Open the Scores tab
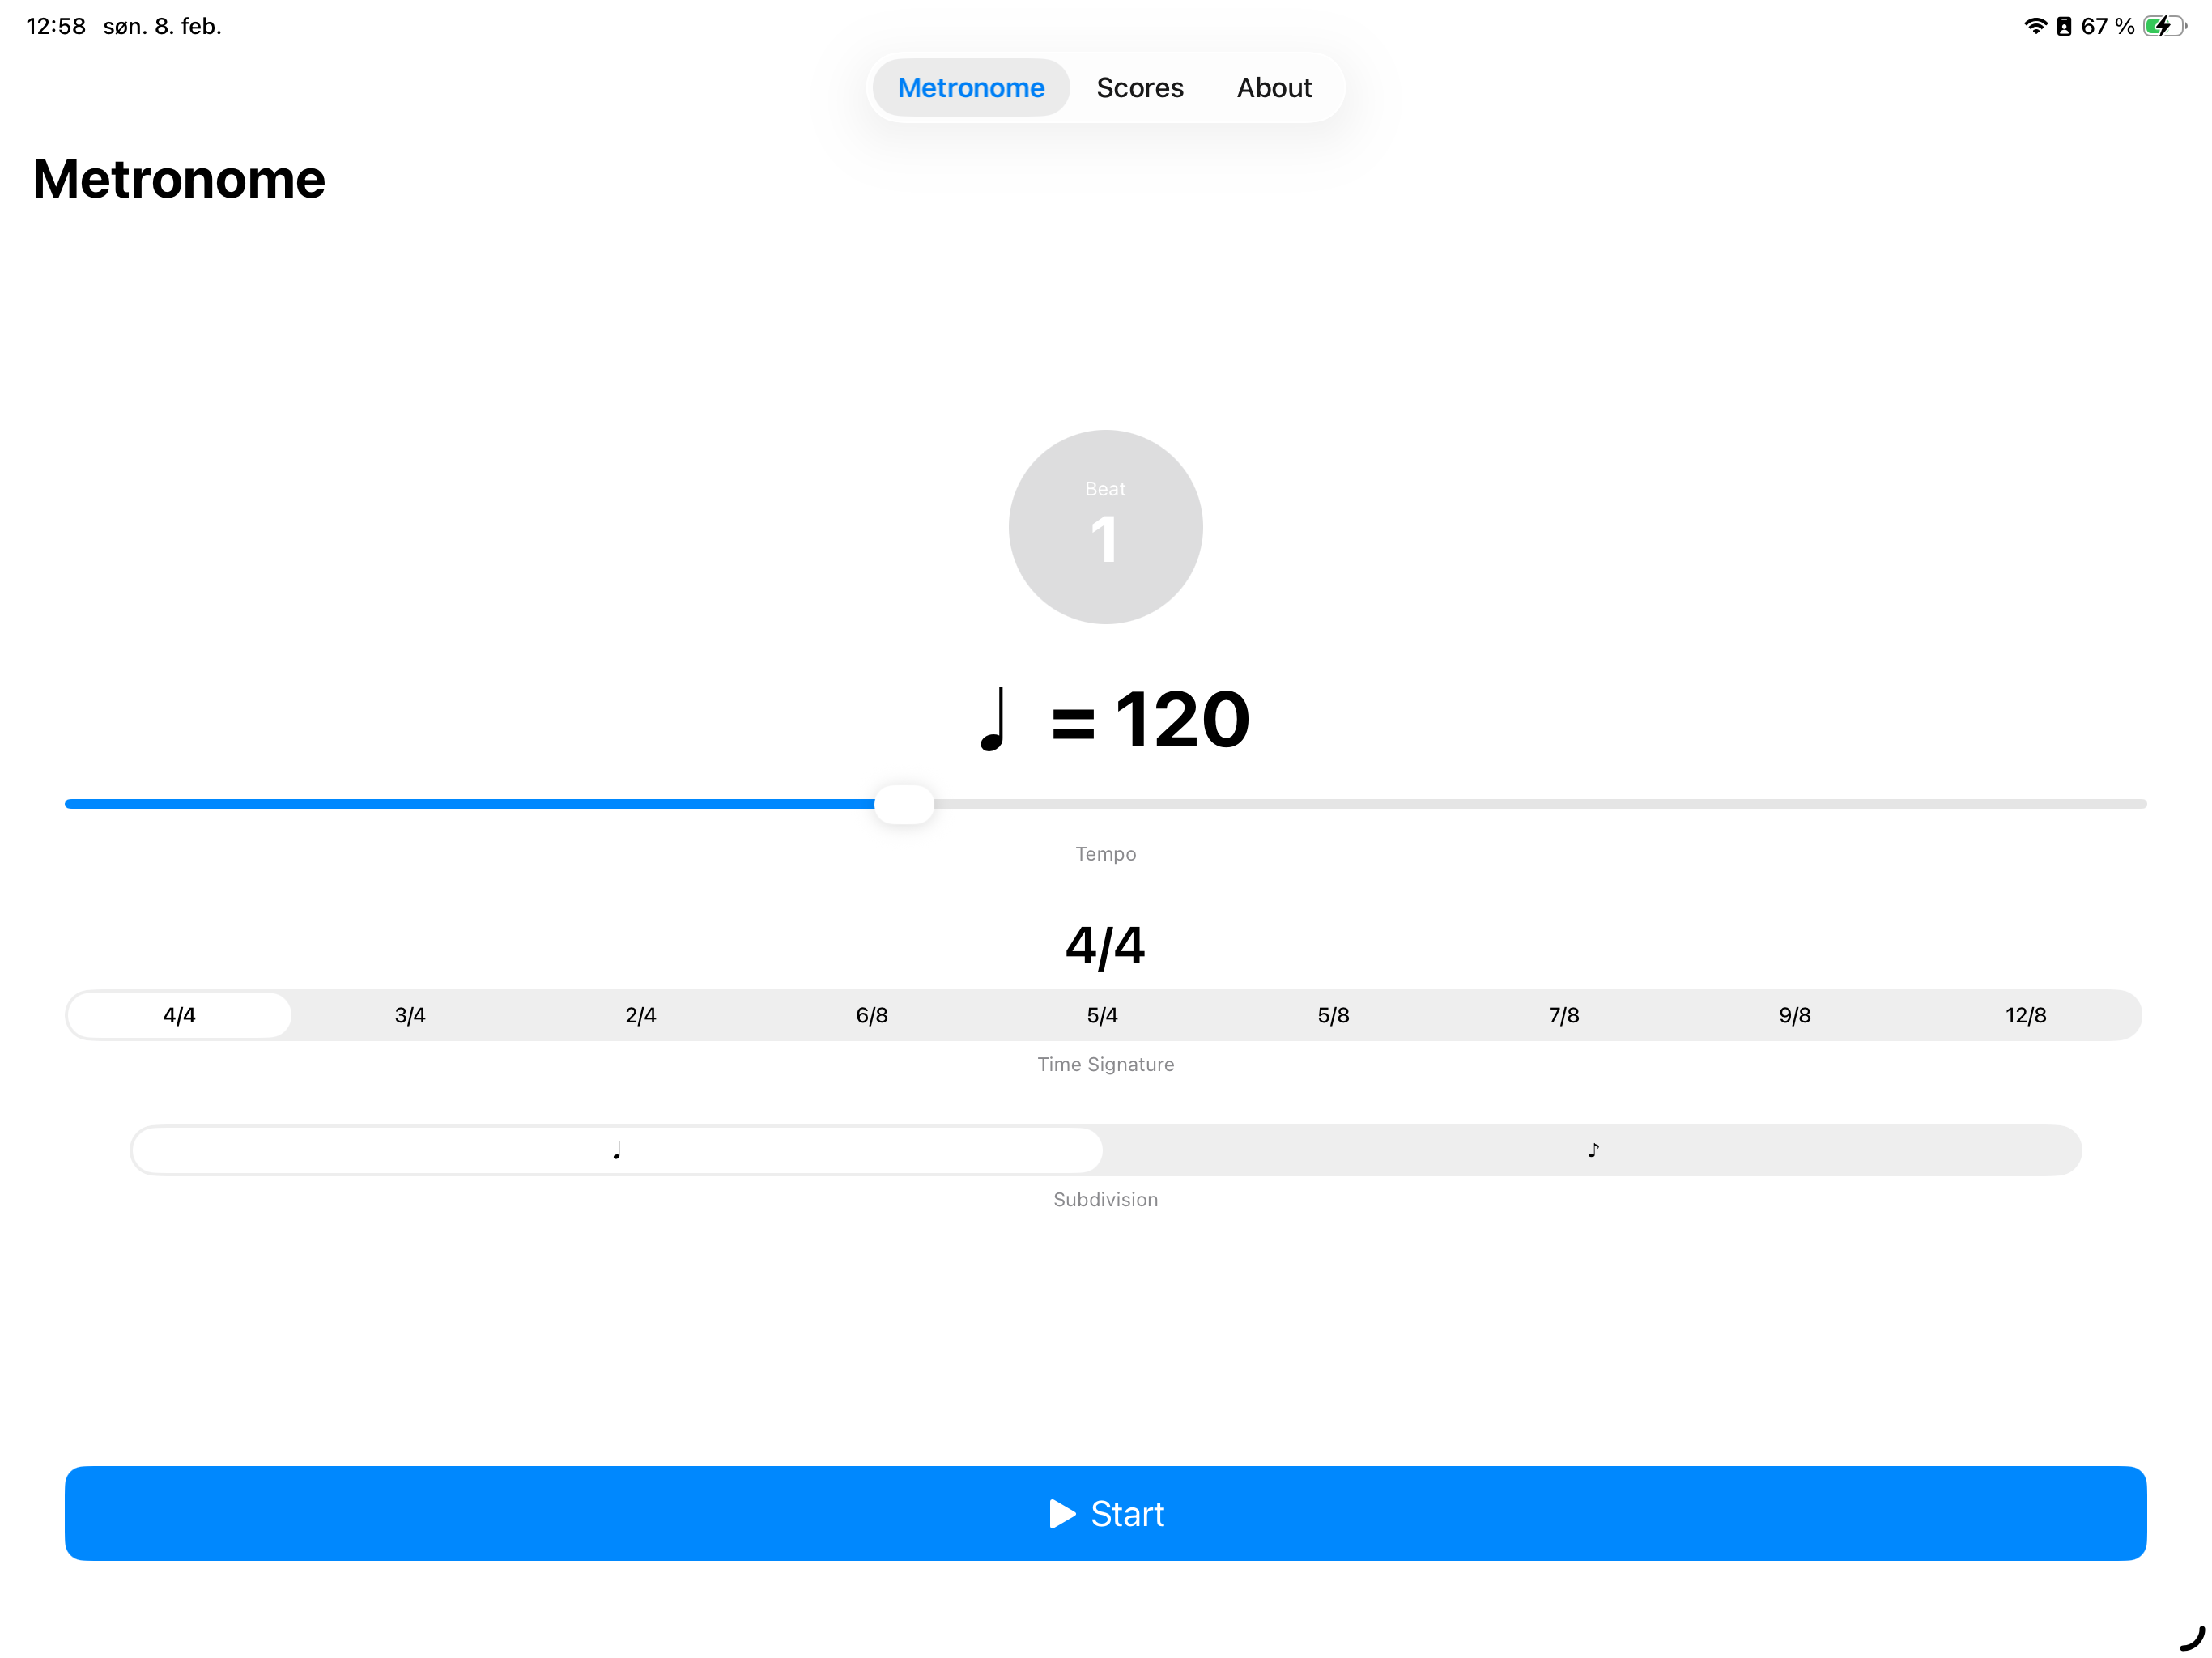 pos(1139,88)
